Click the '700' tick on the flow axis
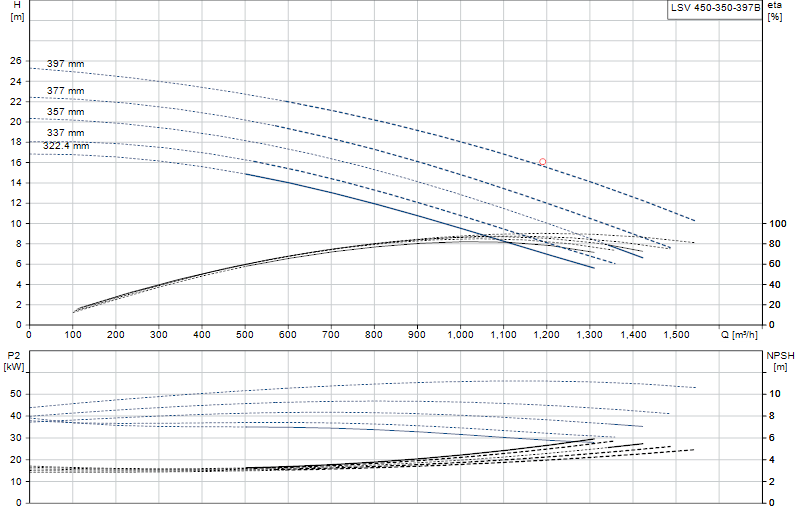The image size is (800, 520). (x=331, y=335)
